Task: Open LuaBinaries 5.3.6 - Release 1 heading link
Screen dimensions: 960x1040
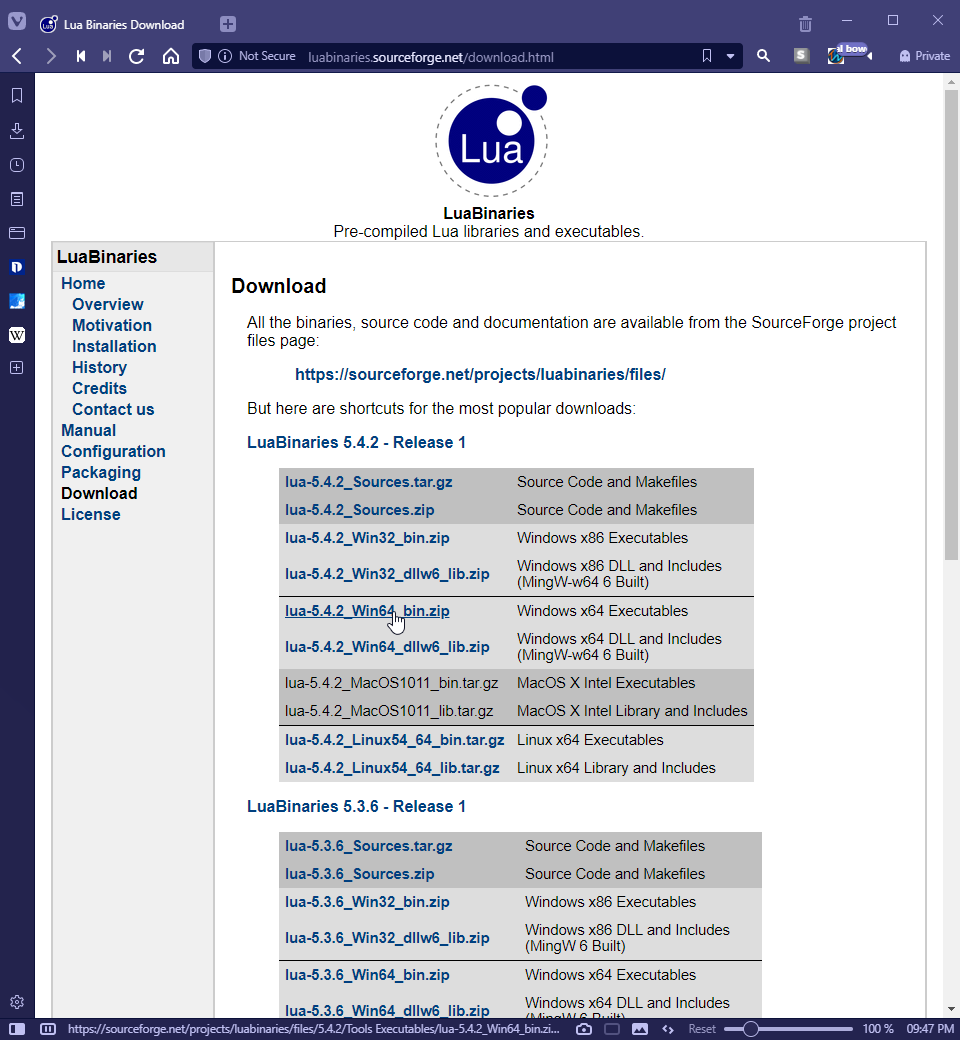Action: pos(356,807)
